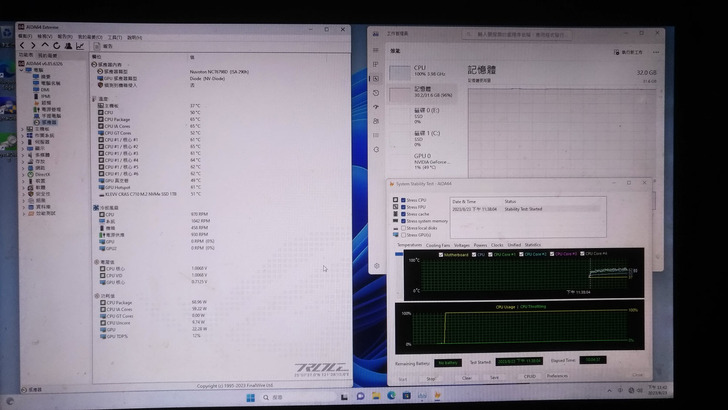The image size is (728, 410).
Task: Switch to AIDA64 flame taskbar icon
Action: point(437,395)
